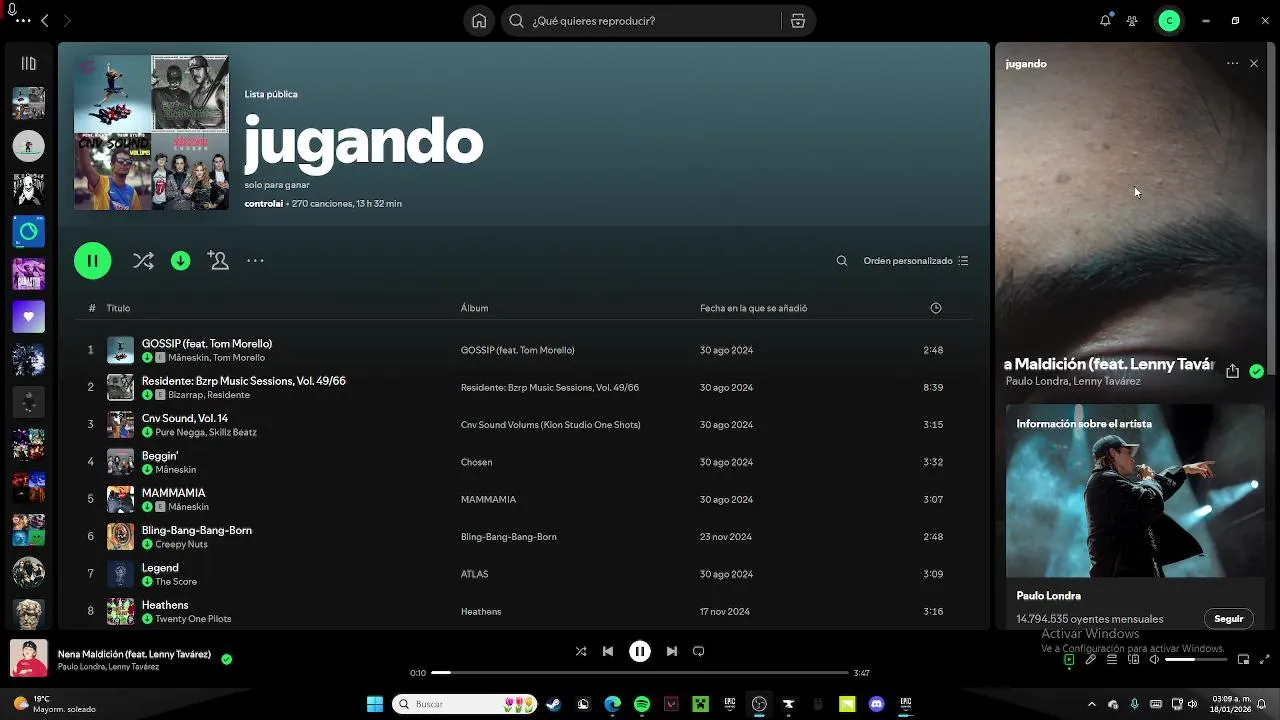1280x720 pixels.
Task: Select the track "MAMMAMIA" title
Action: coord(173,493)
